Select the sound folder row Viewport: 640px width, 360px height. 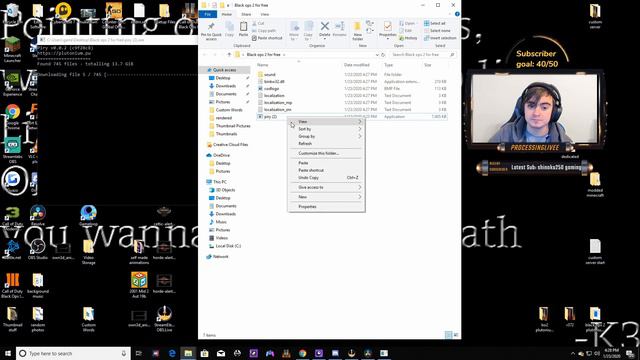[x=352, y=75]
